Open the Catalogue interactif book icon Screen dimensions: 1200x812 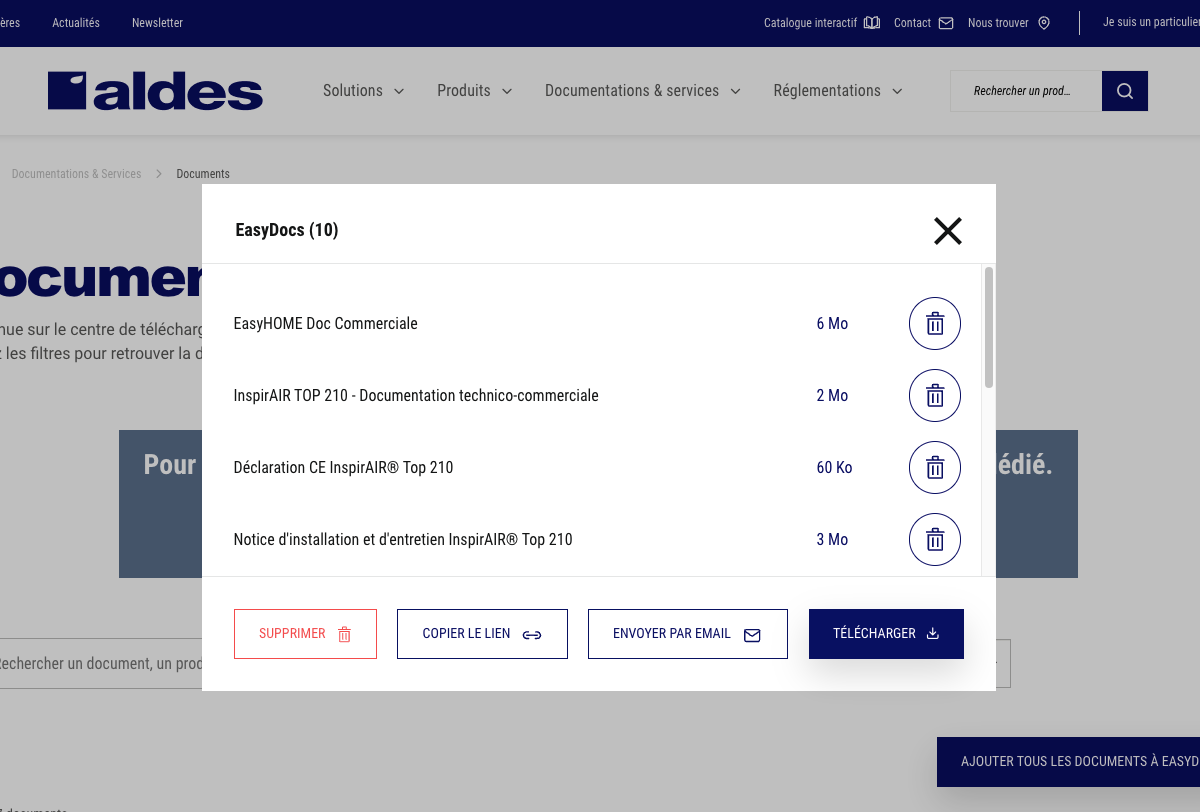click(x=870, y=22)
